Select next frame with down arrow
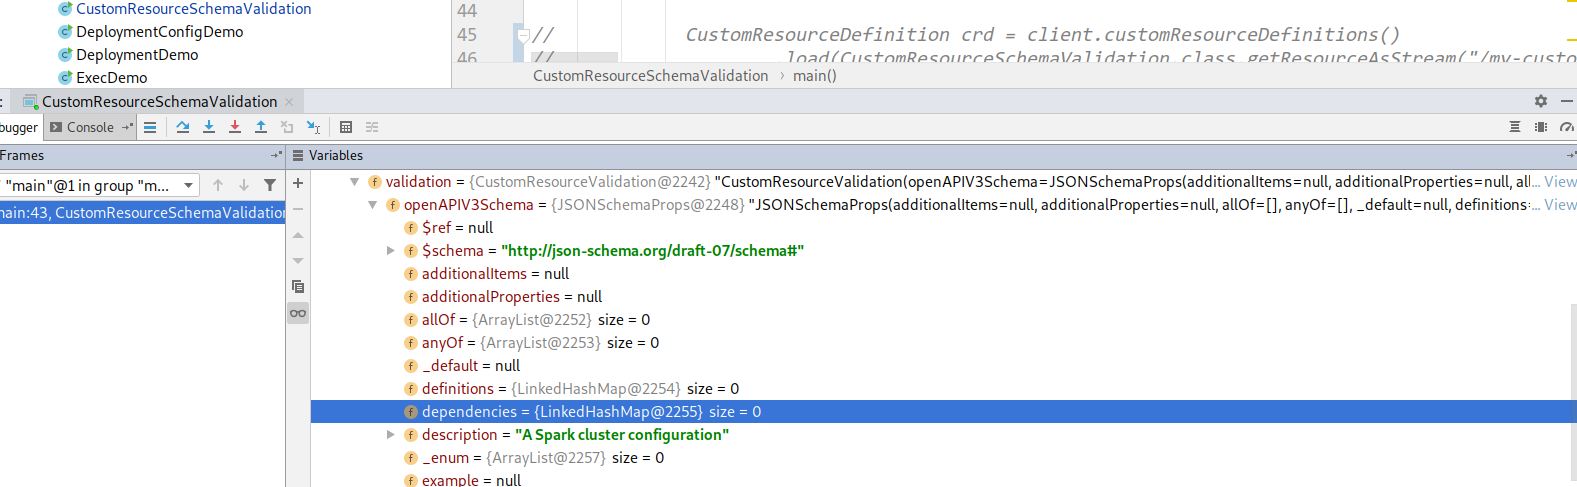This screenshot has height=487, width=1577. 244,185
